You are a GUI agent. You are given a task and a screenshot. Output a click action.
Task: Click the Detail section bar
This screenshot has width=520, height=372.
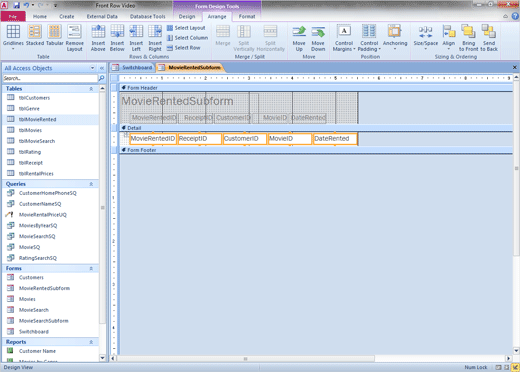[x=316, y=128]
